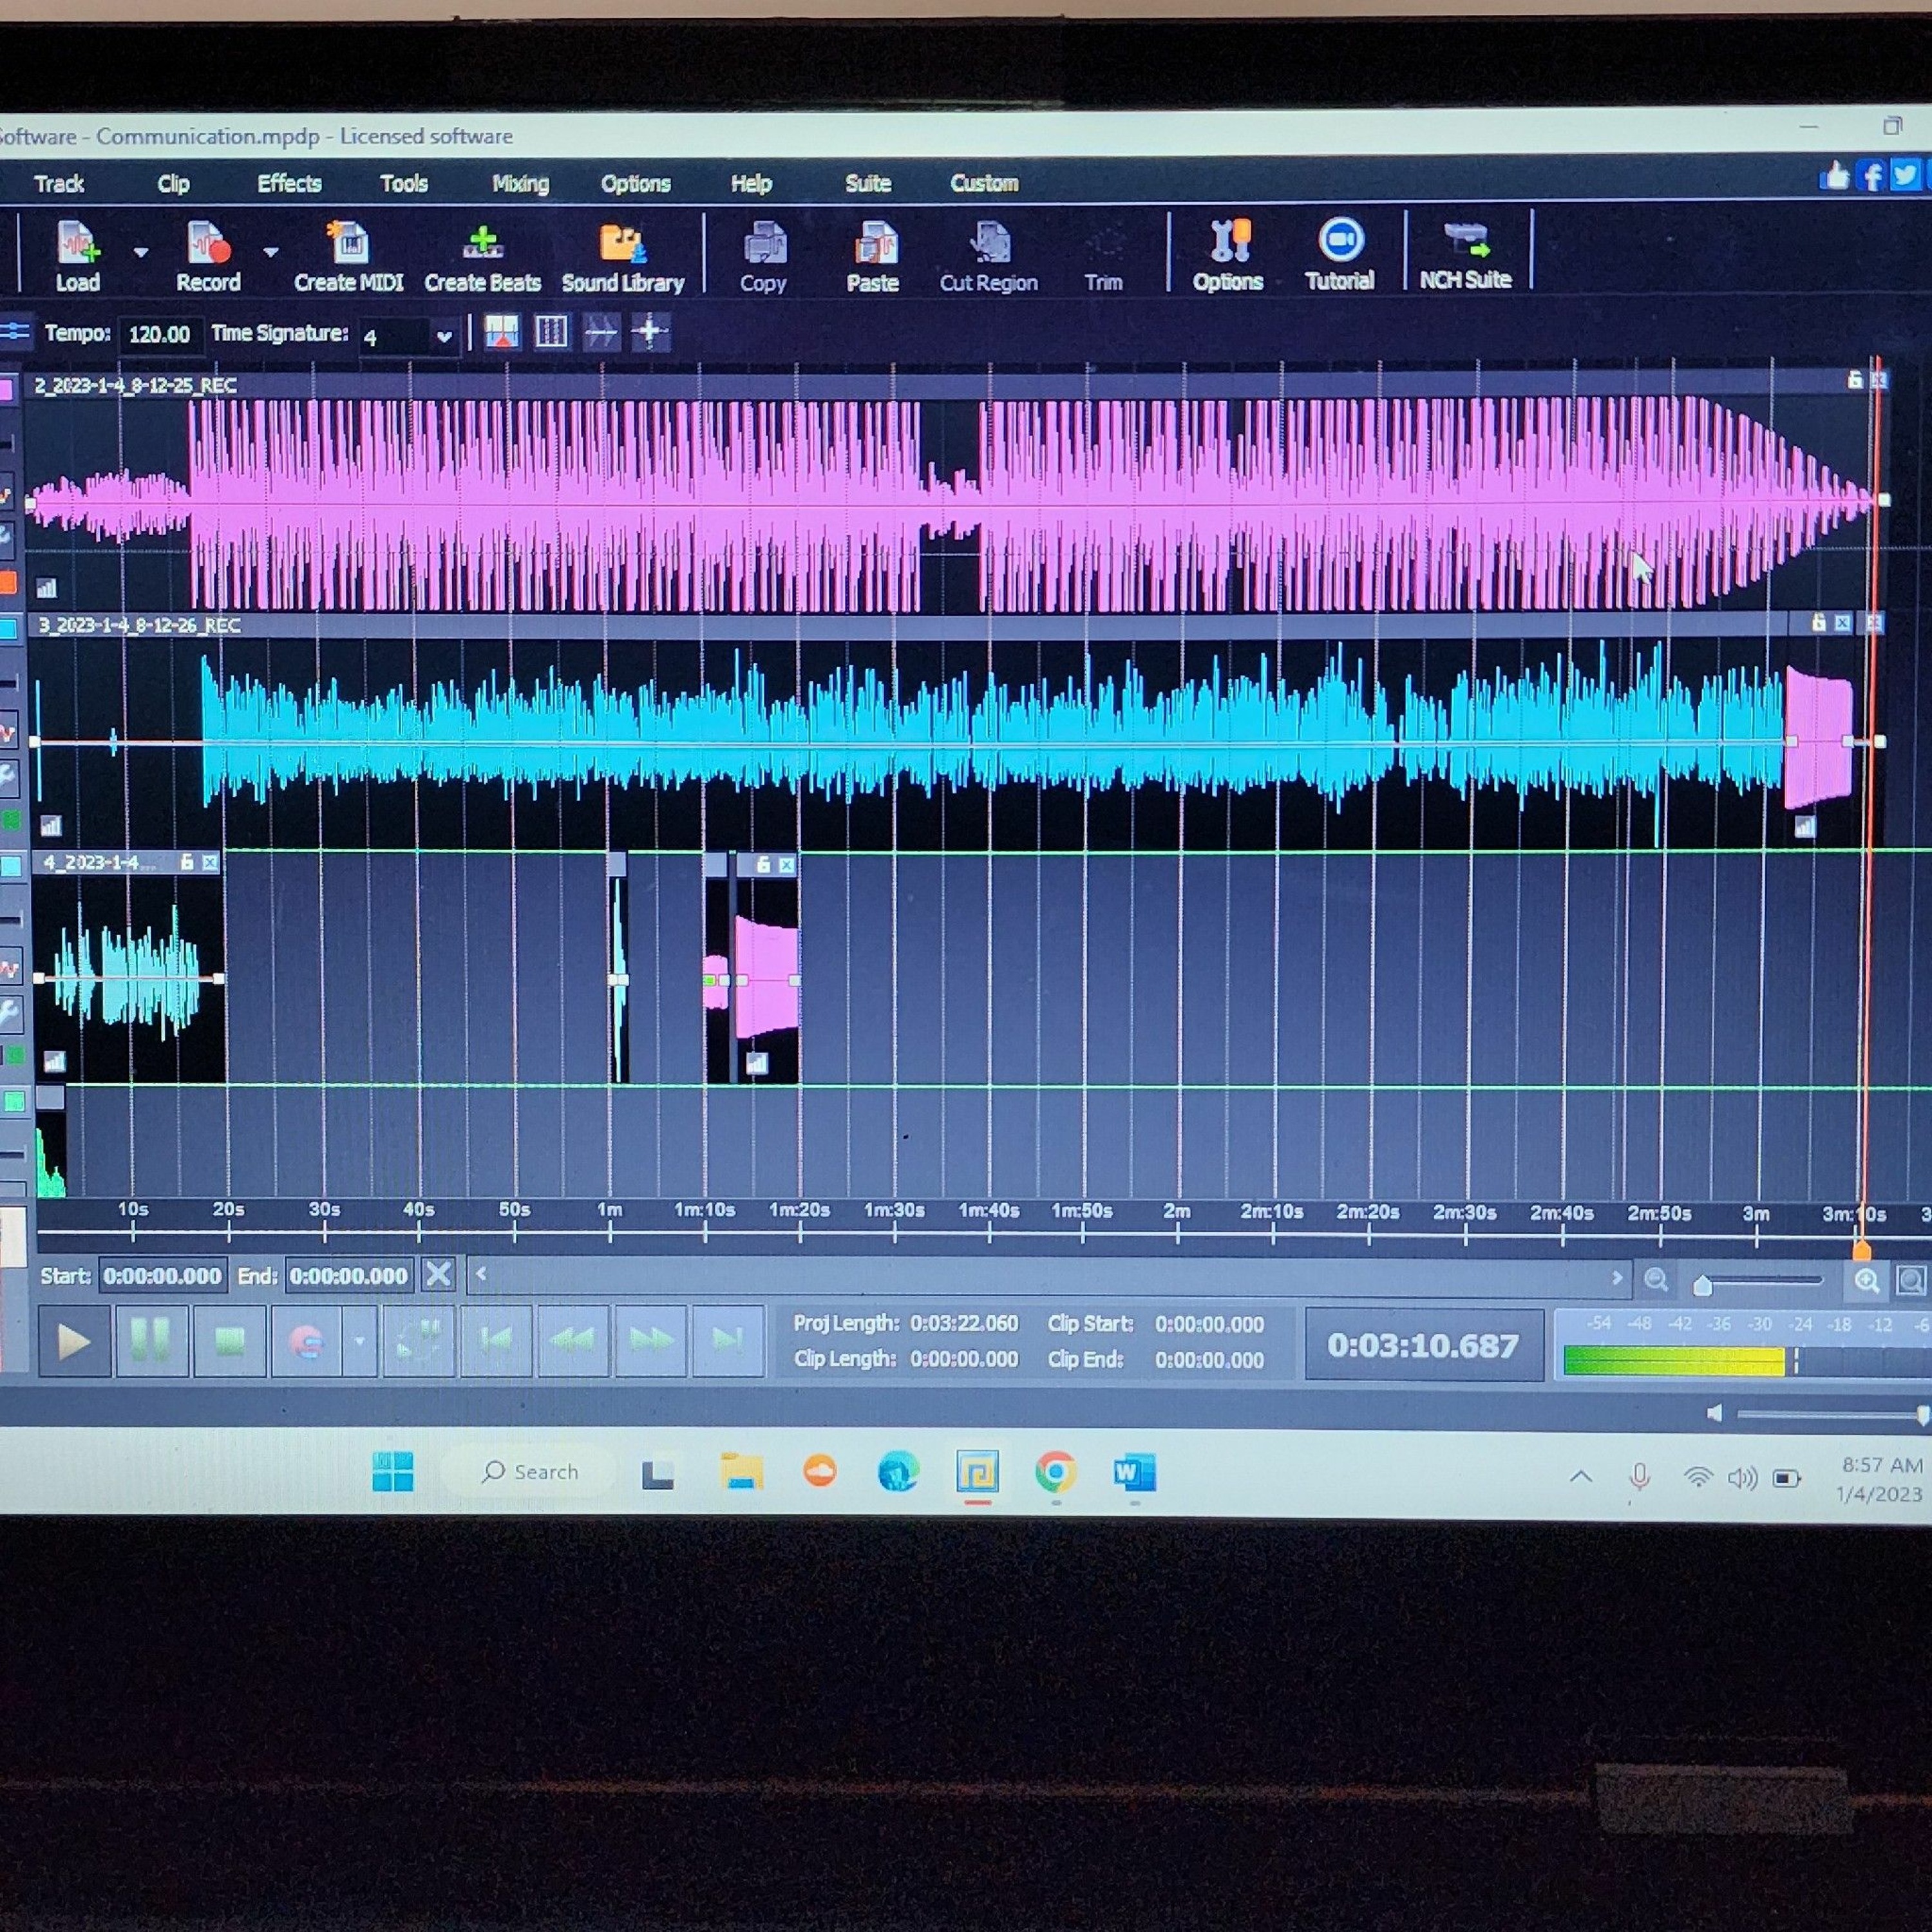Viewport: 1932px width, 1932px height.
Task: Open the Sound Library
Action: pyautogui.click(x=622, y=257)
